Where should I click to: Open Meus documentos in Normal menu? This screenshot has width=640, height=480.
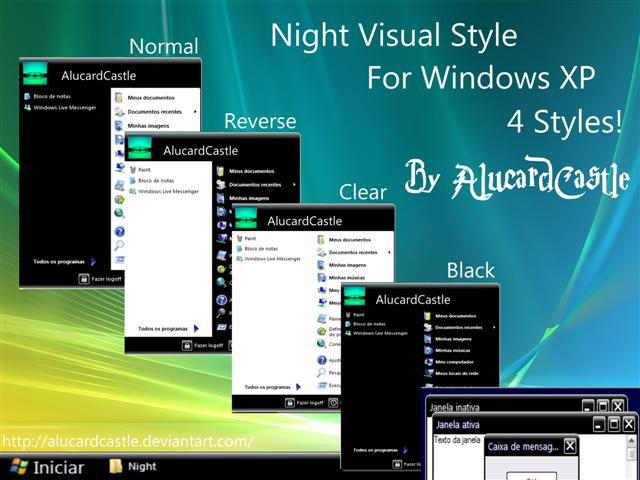(x=145, y=98)
